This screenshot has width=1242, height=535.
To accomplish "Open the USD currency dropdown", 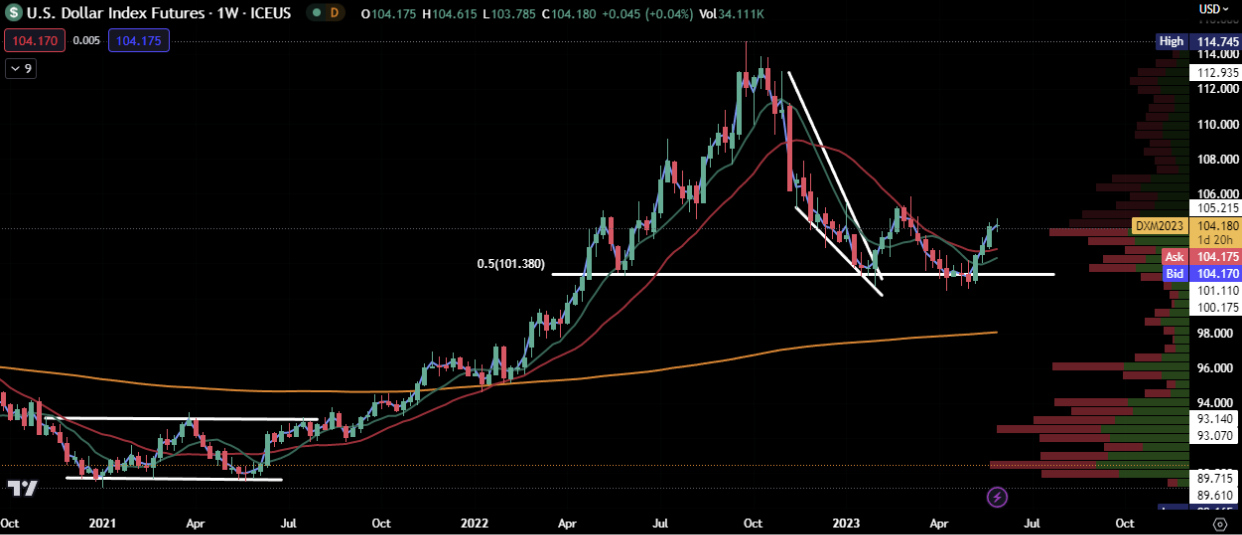I will tap(1213, 9).
